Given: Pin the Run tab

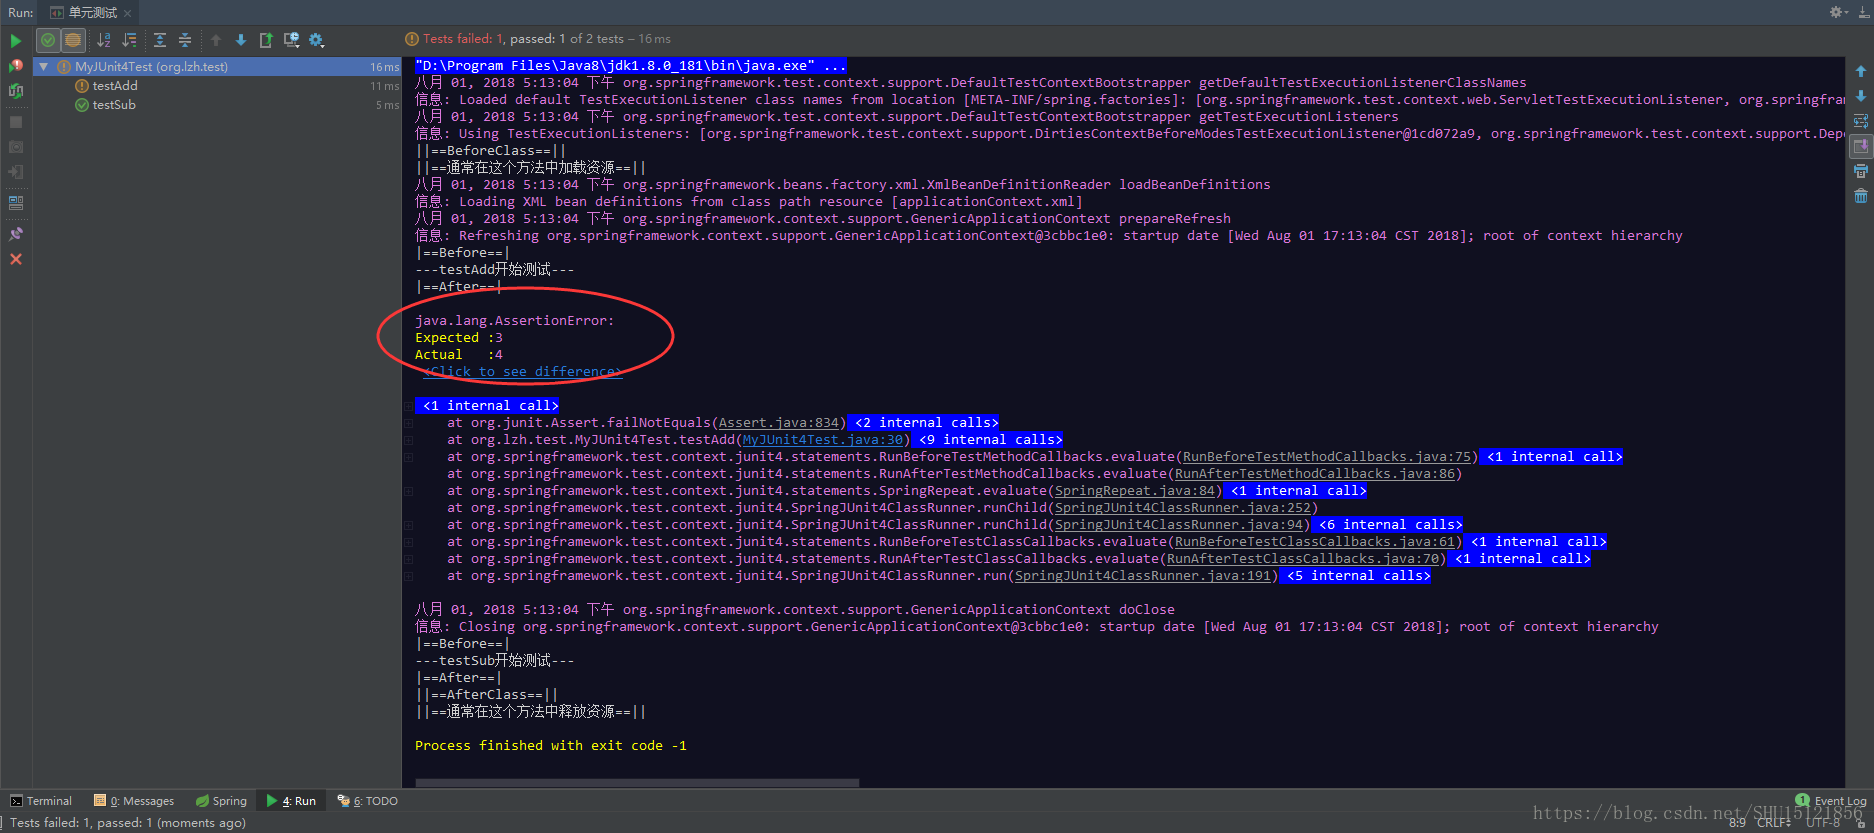Looking at the screenshot, I should pos(16,234).
